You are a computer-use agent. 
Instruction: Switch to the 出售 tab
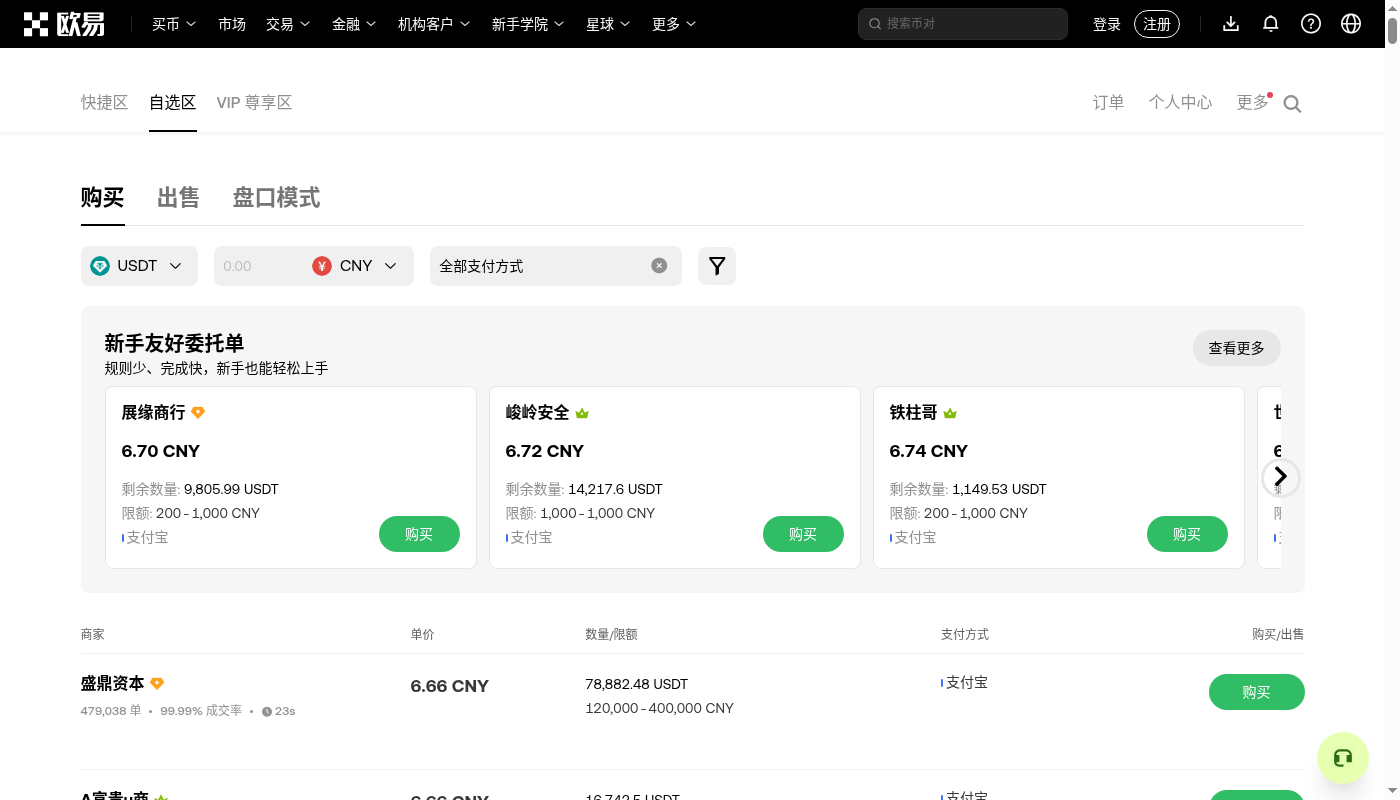[178, 197]
